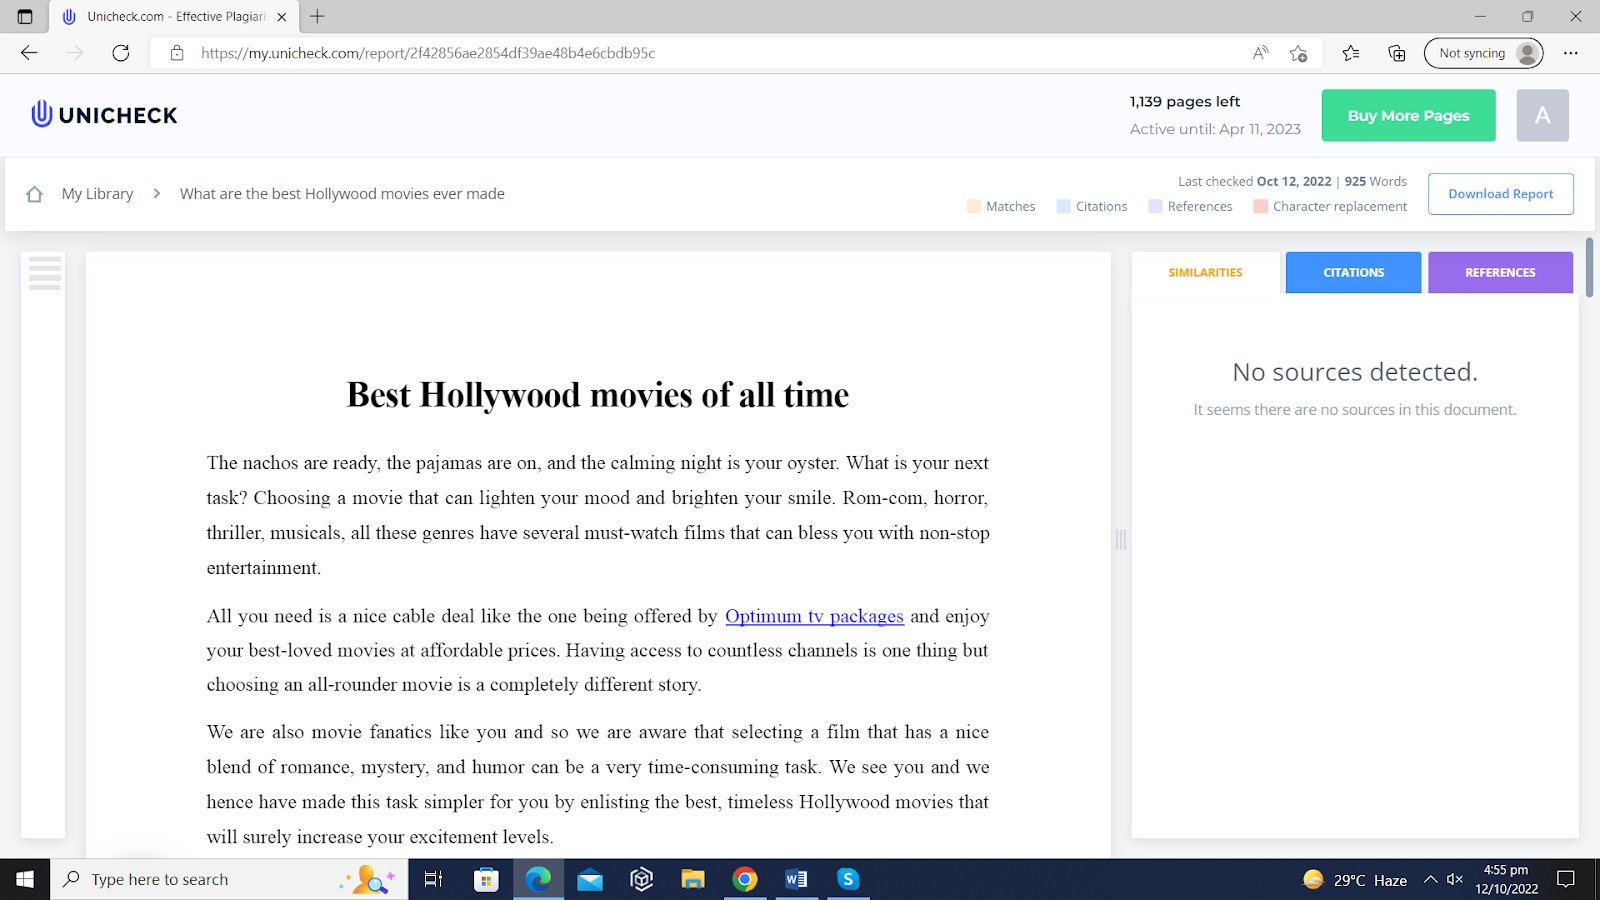Open the Optimum tv packages link

tap(814, 616)
